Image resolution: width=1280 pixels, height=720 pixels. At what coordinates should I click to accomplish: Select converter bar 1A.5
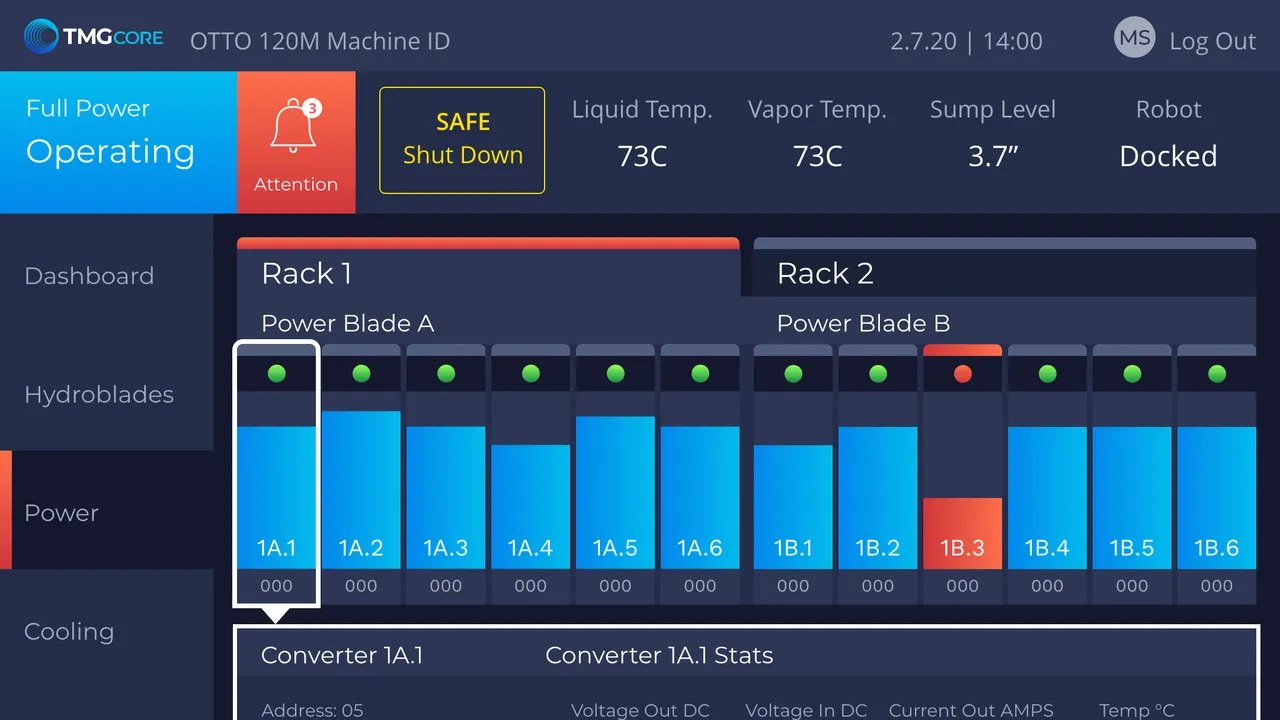[x=615, y=493]
